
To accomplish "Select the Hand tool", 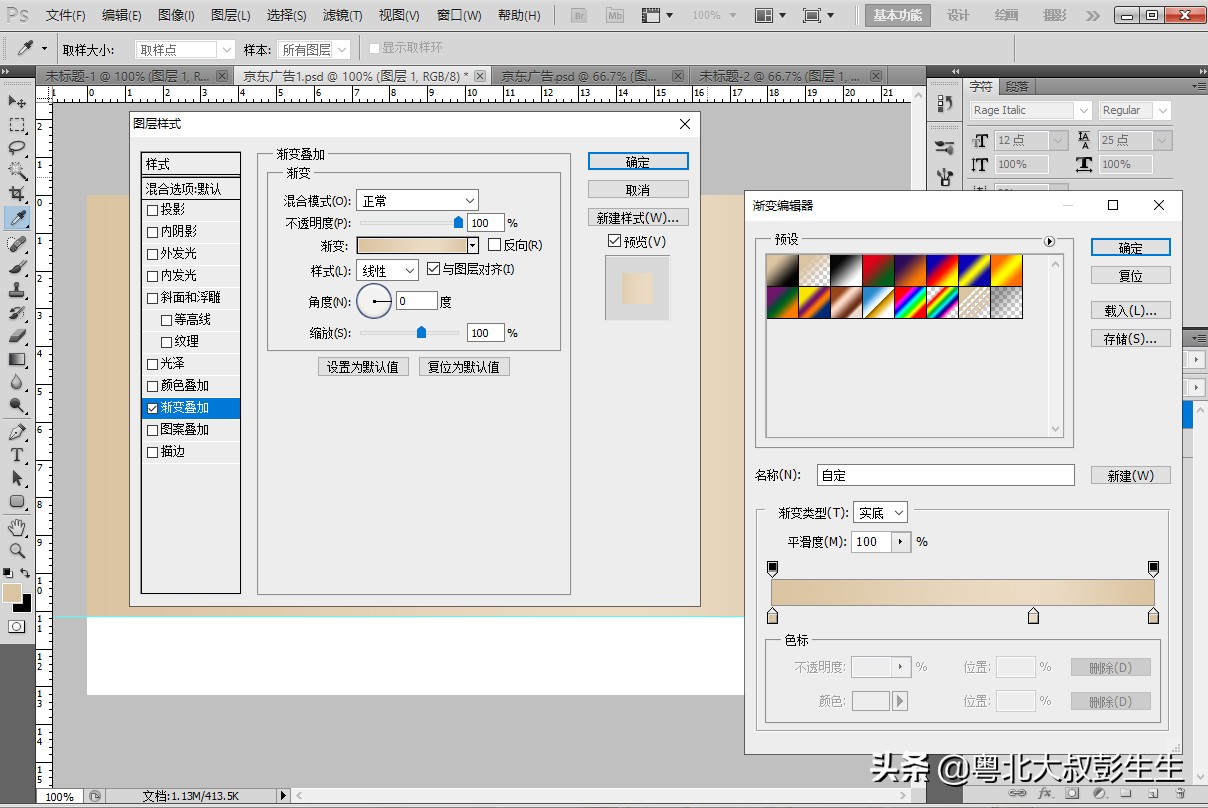I will 17,527.
